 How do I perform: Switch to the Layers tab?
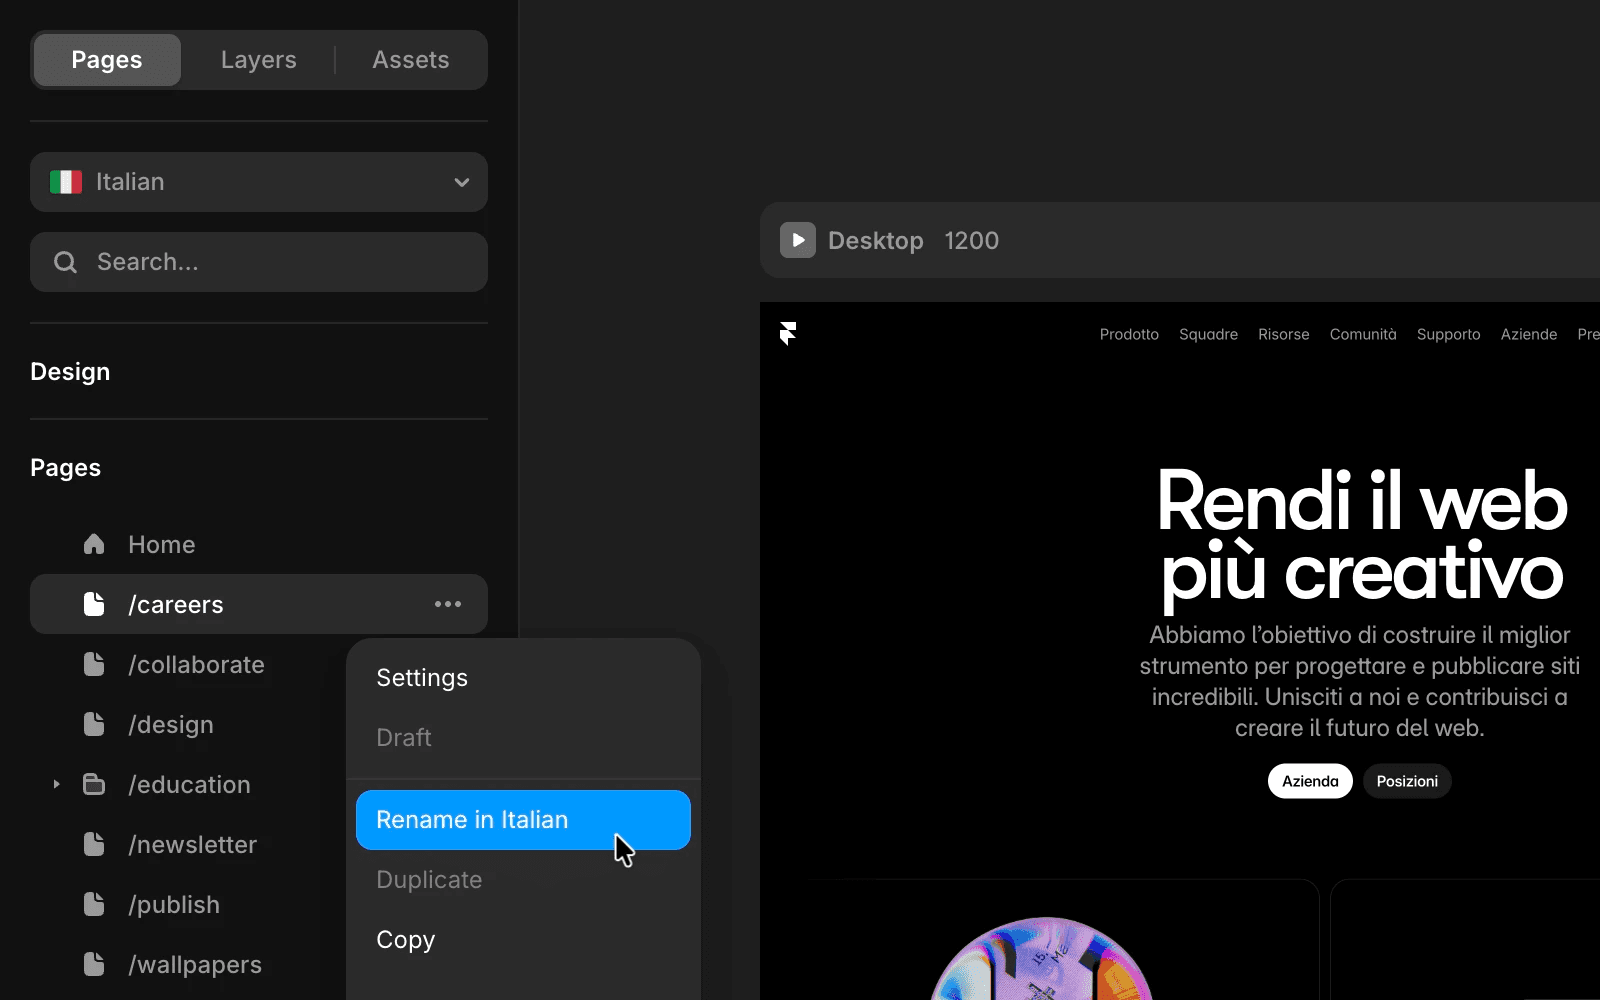coord(259,60)
